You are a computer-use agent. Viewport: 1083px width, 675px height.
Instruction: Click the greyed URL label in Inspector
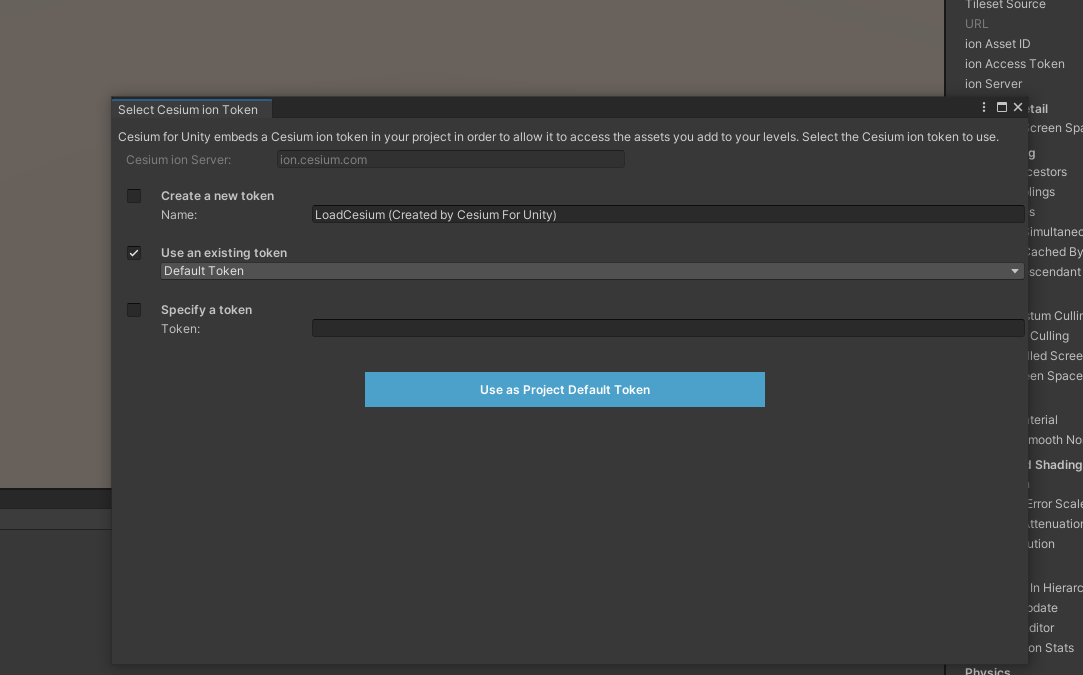click(977, 23)
